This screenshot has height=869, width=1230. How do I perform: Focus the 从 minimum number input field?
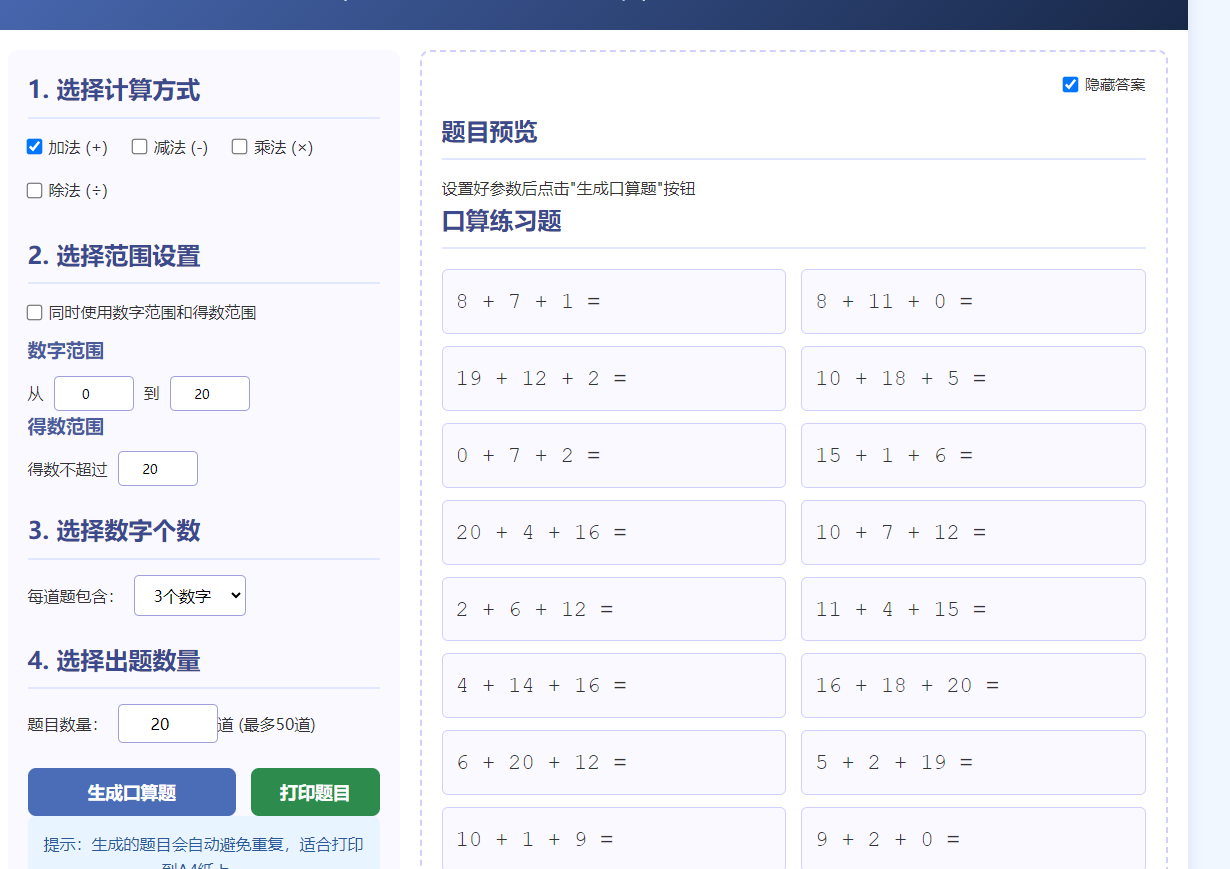(94, 394)
